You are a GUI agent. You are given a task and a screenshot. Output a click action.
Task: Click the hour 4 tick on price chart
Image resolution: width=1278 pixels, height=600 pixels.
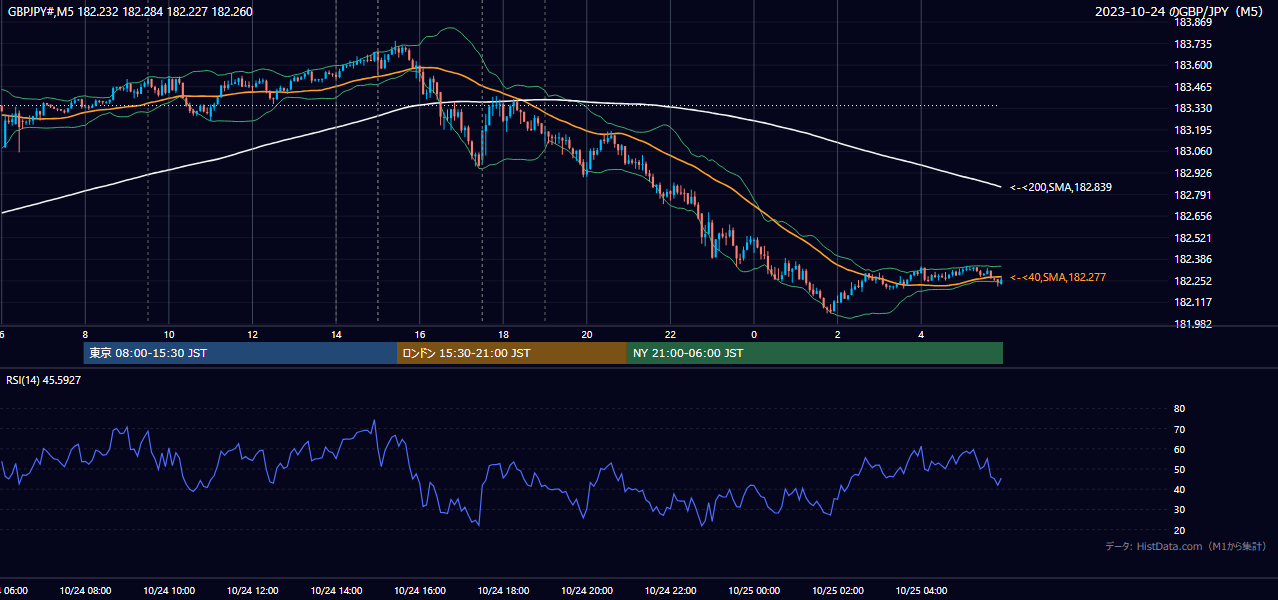click(921, 335)
